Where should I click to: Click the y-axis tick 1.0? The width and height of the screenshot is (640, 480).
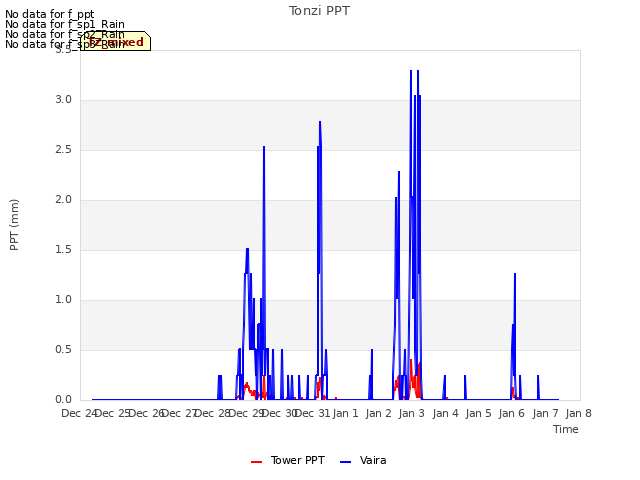63,300
